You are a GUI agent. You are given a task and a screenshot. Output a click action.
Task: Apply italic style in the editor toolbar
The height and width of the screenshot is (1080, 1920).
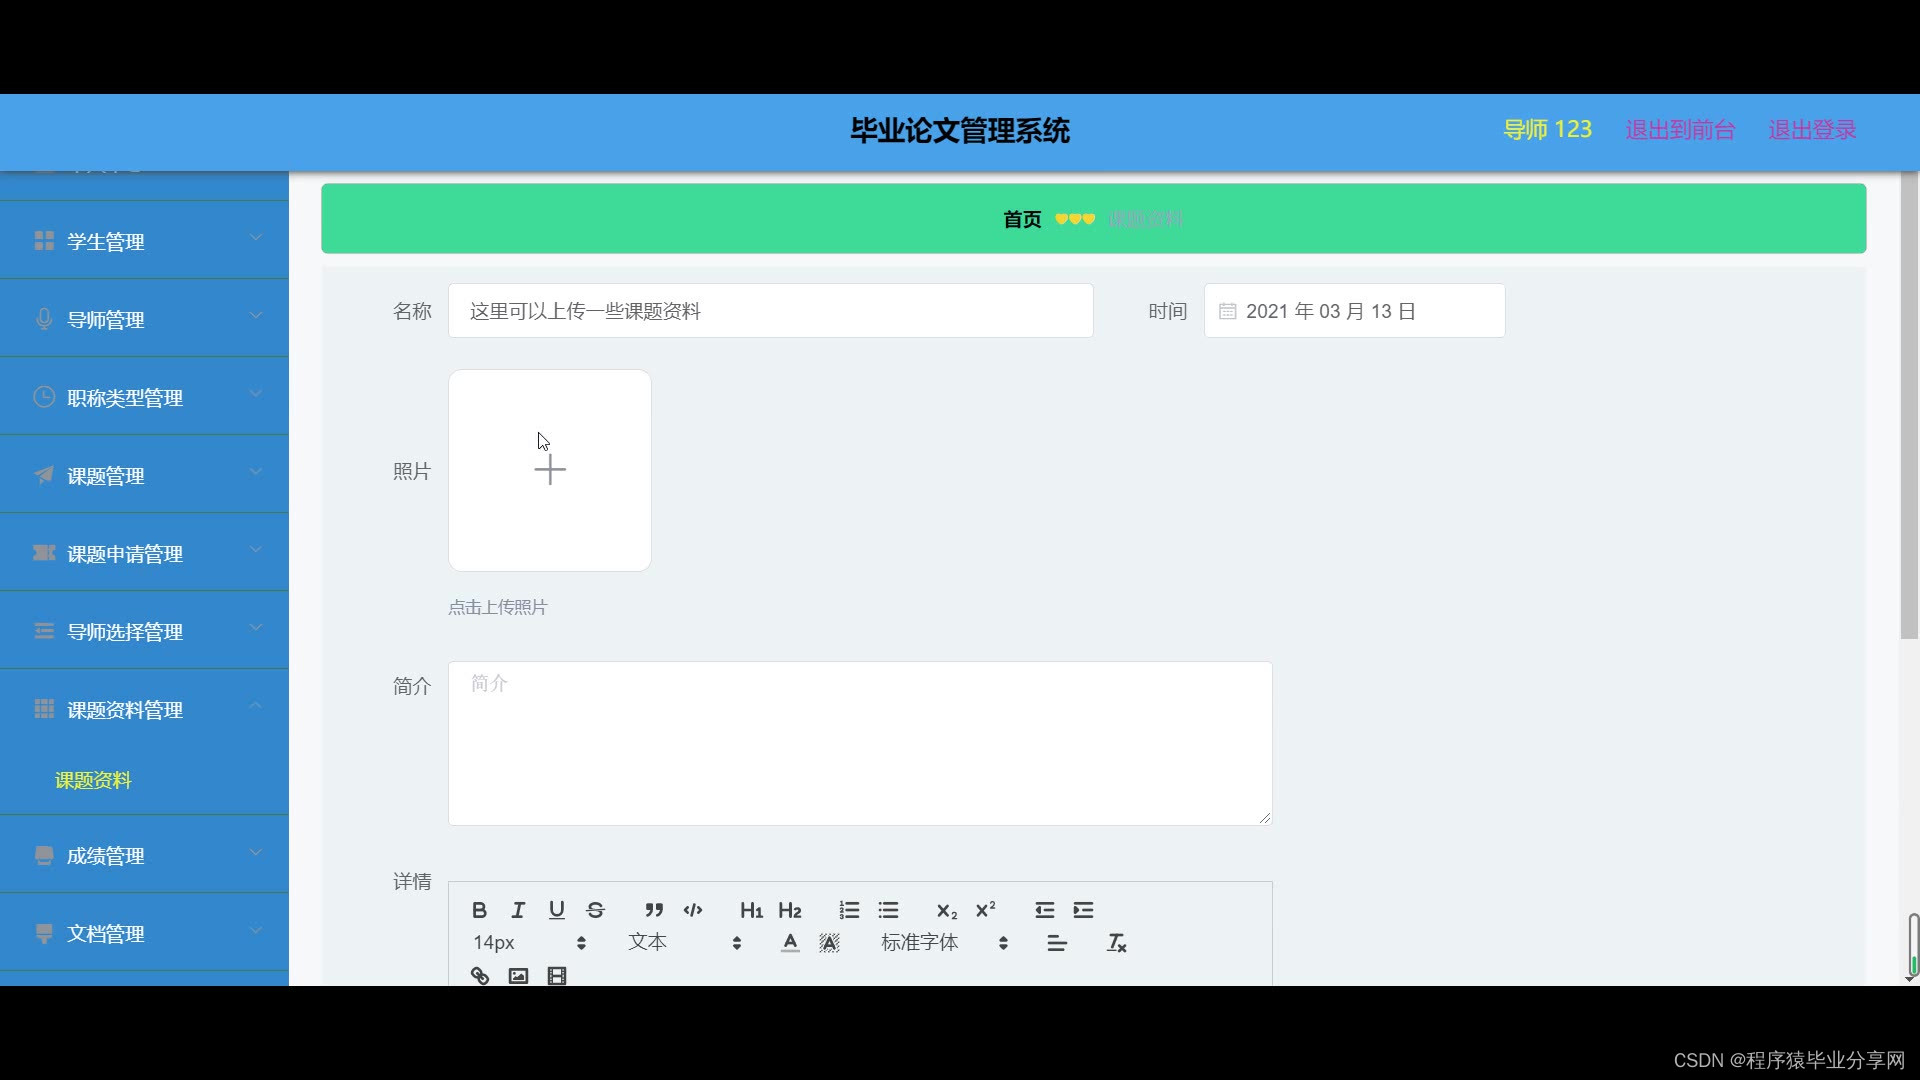point(518,910)
